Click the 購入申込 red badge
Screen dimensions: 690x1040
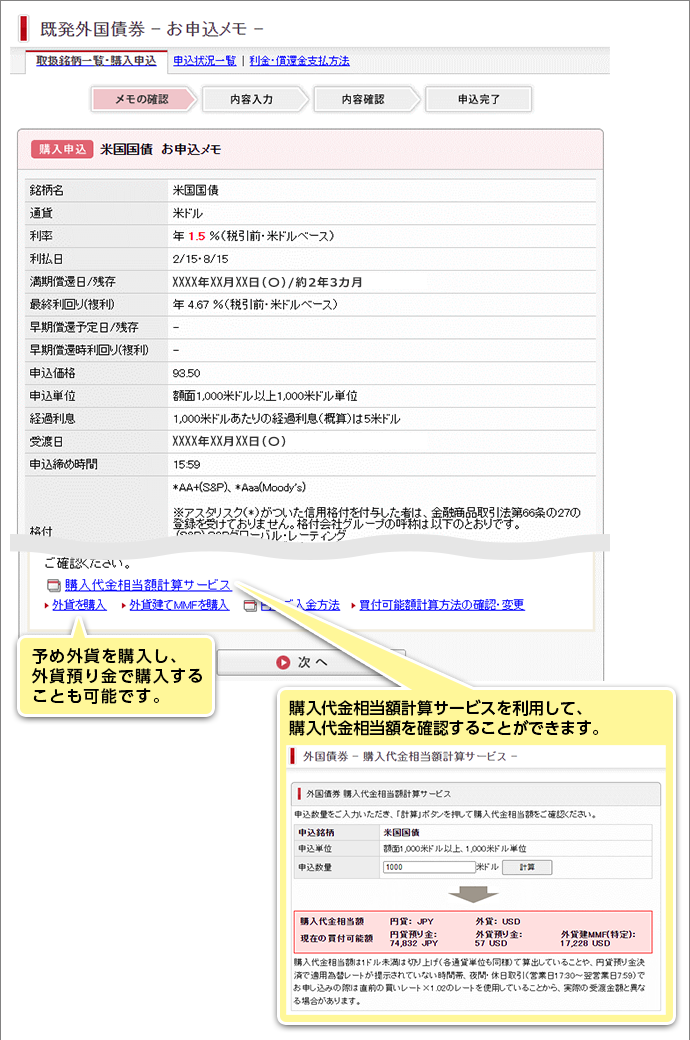[62, 149]
